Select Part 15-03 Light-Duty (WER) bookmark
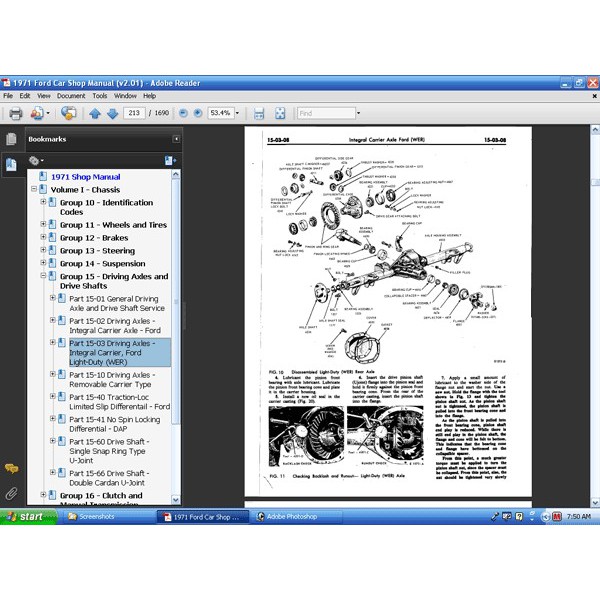This screenshot has width=600, height=600. click(120, 352)
